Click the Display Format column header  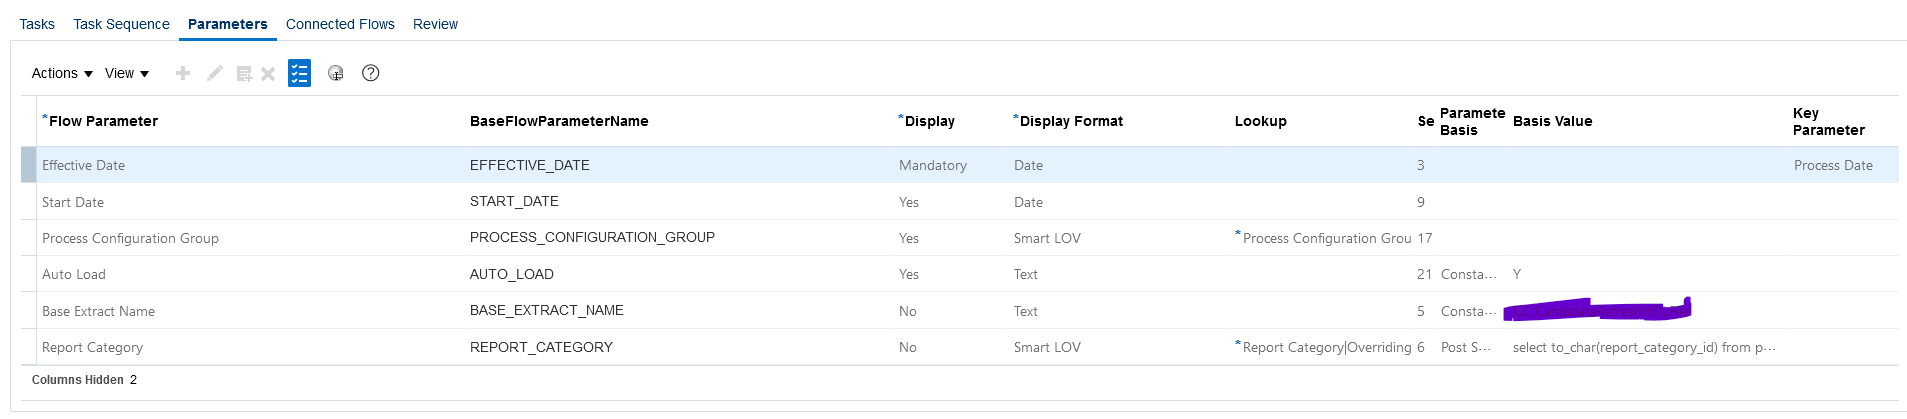click(1068, 121)
